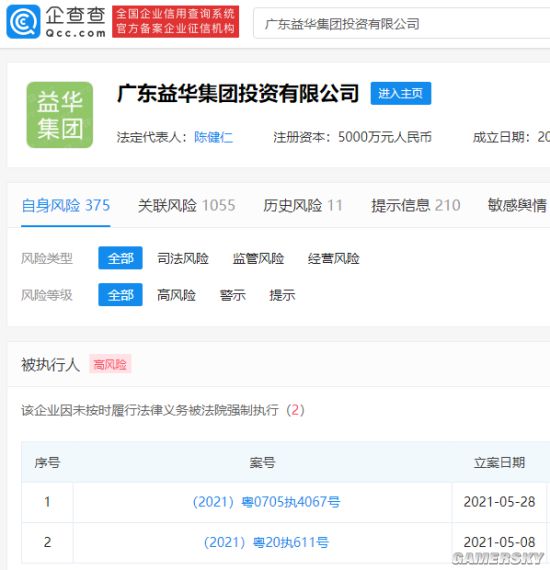
Task: Switch to the 关联风险 1055 tab
Action: [186, 205]
